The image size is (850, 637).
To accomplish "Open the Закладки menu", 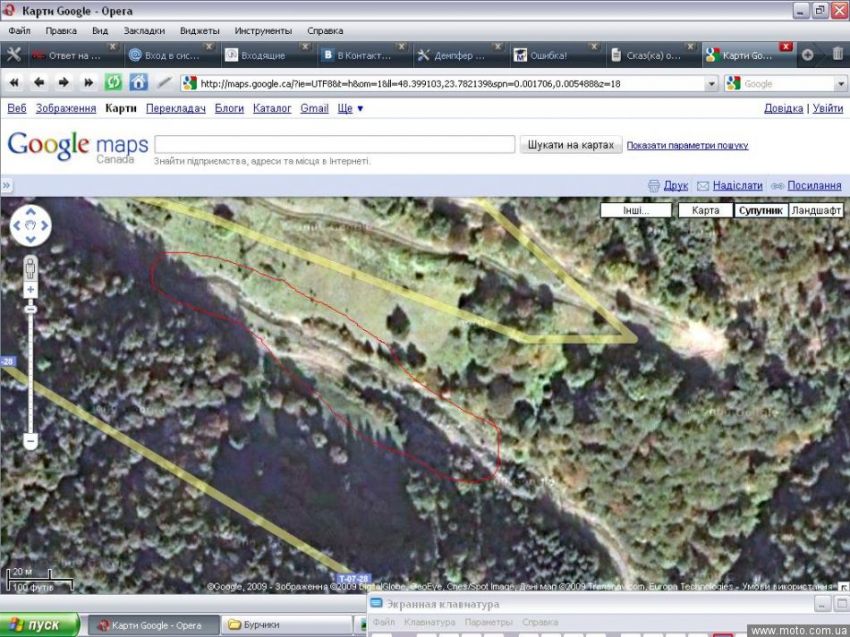I will [144, 31].
